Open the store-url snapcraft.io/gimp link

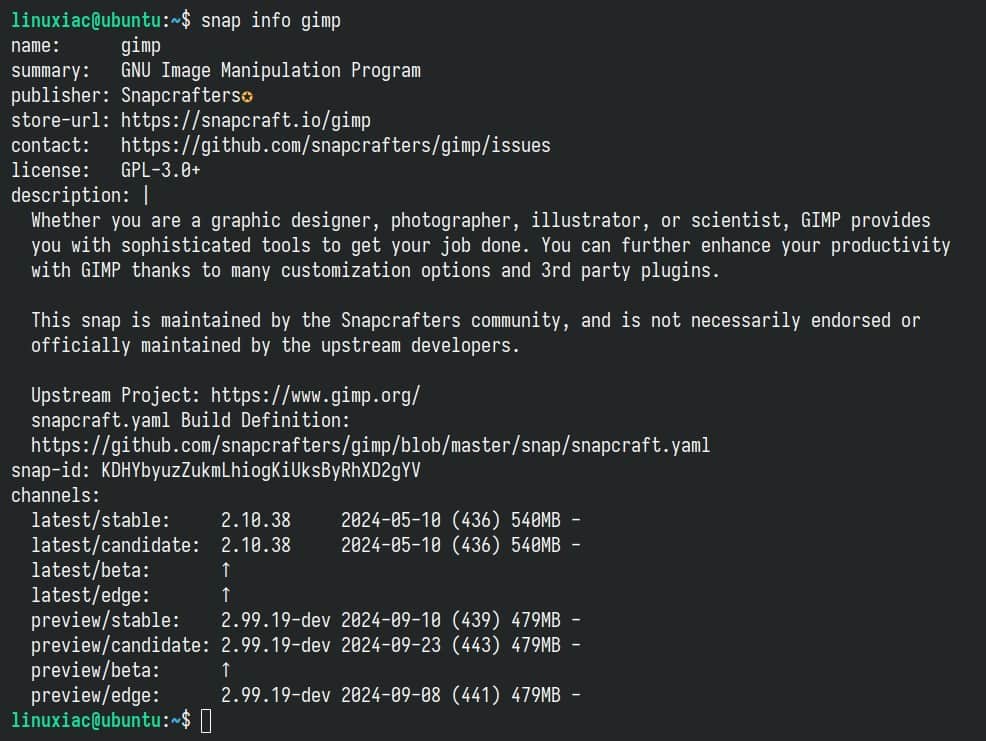(246, 120)
